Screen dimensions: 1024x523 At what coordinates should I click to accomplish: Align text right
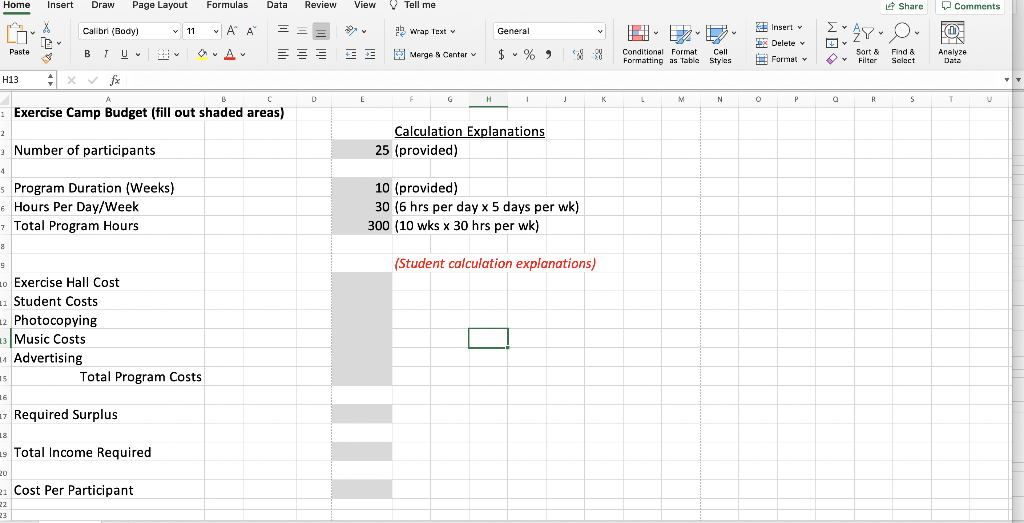click(x=321, y=55)
